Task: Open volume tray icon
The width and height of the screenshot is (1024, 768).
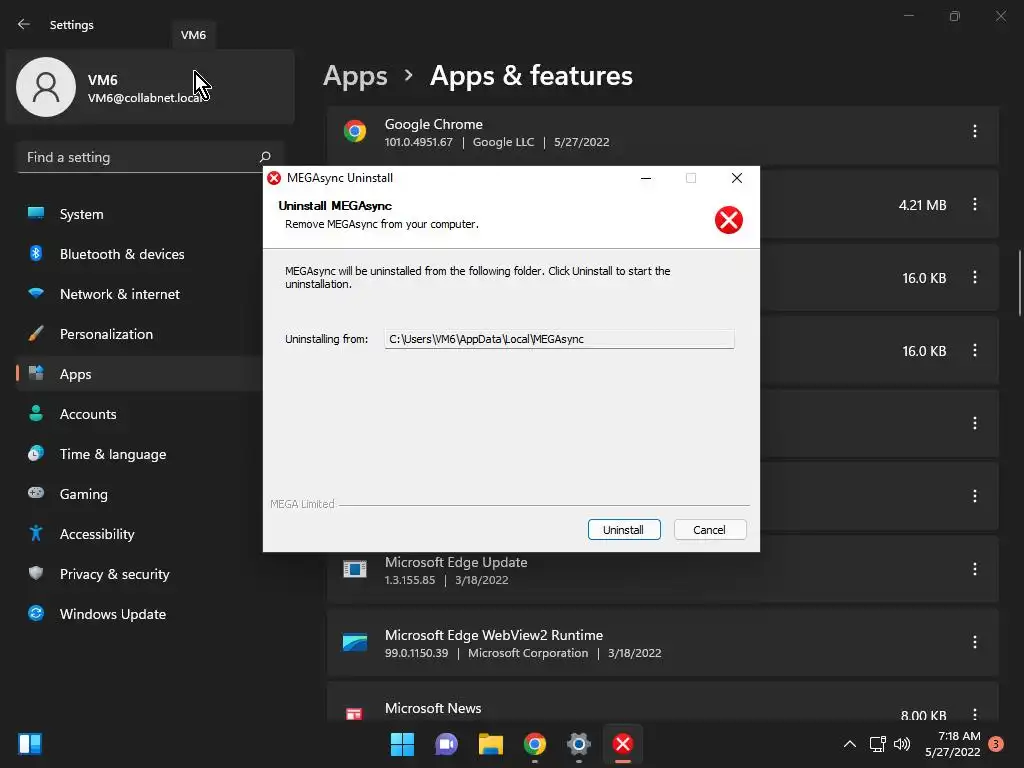Action: click(902, 744)
